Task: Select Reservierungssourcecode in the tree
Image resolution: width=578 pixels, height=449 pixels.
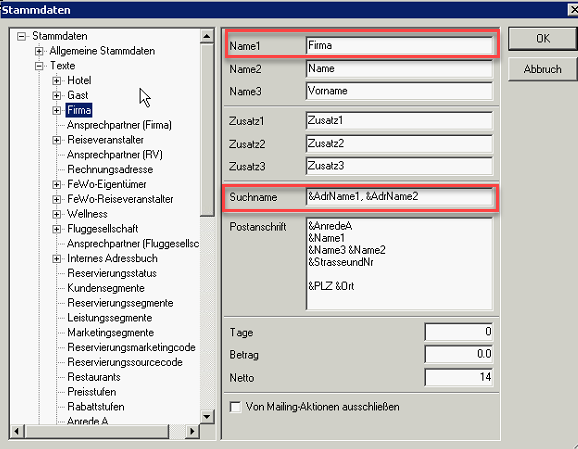Action: point(125,362)
